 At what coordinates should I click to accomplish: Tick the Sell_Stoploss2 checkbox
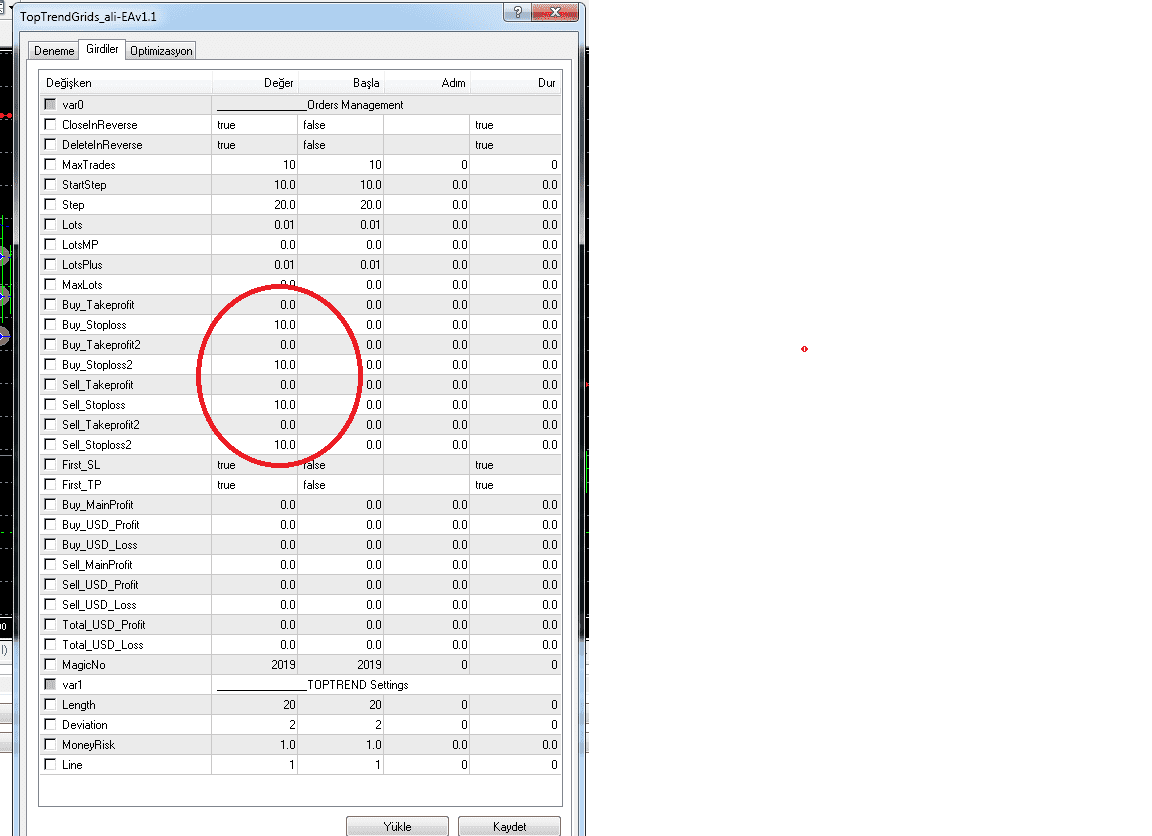pos(50,444)
